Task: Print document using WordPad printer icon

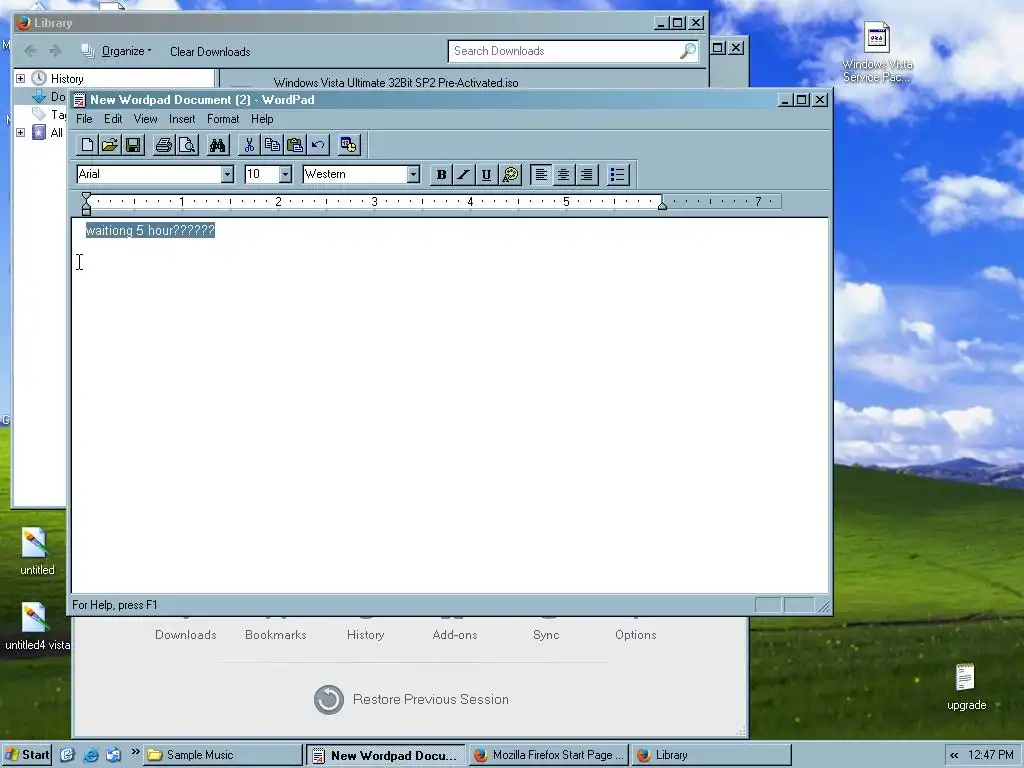Action: pos(163,145)
